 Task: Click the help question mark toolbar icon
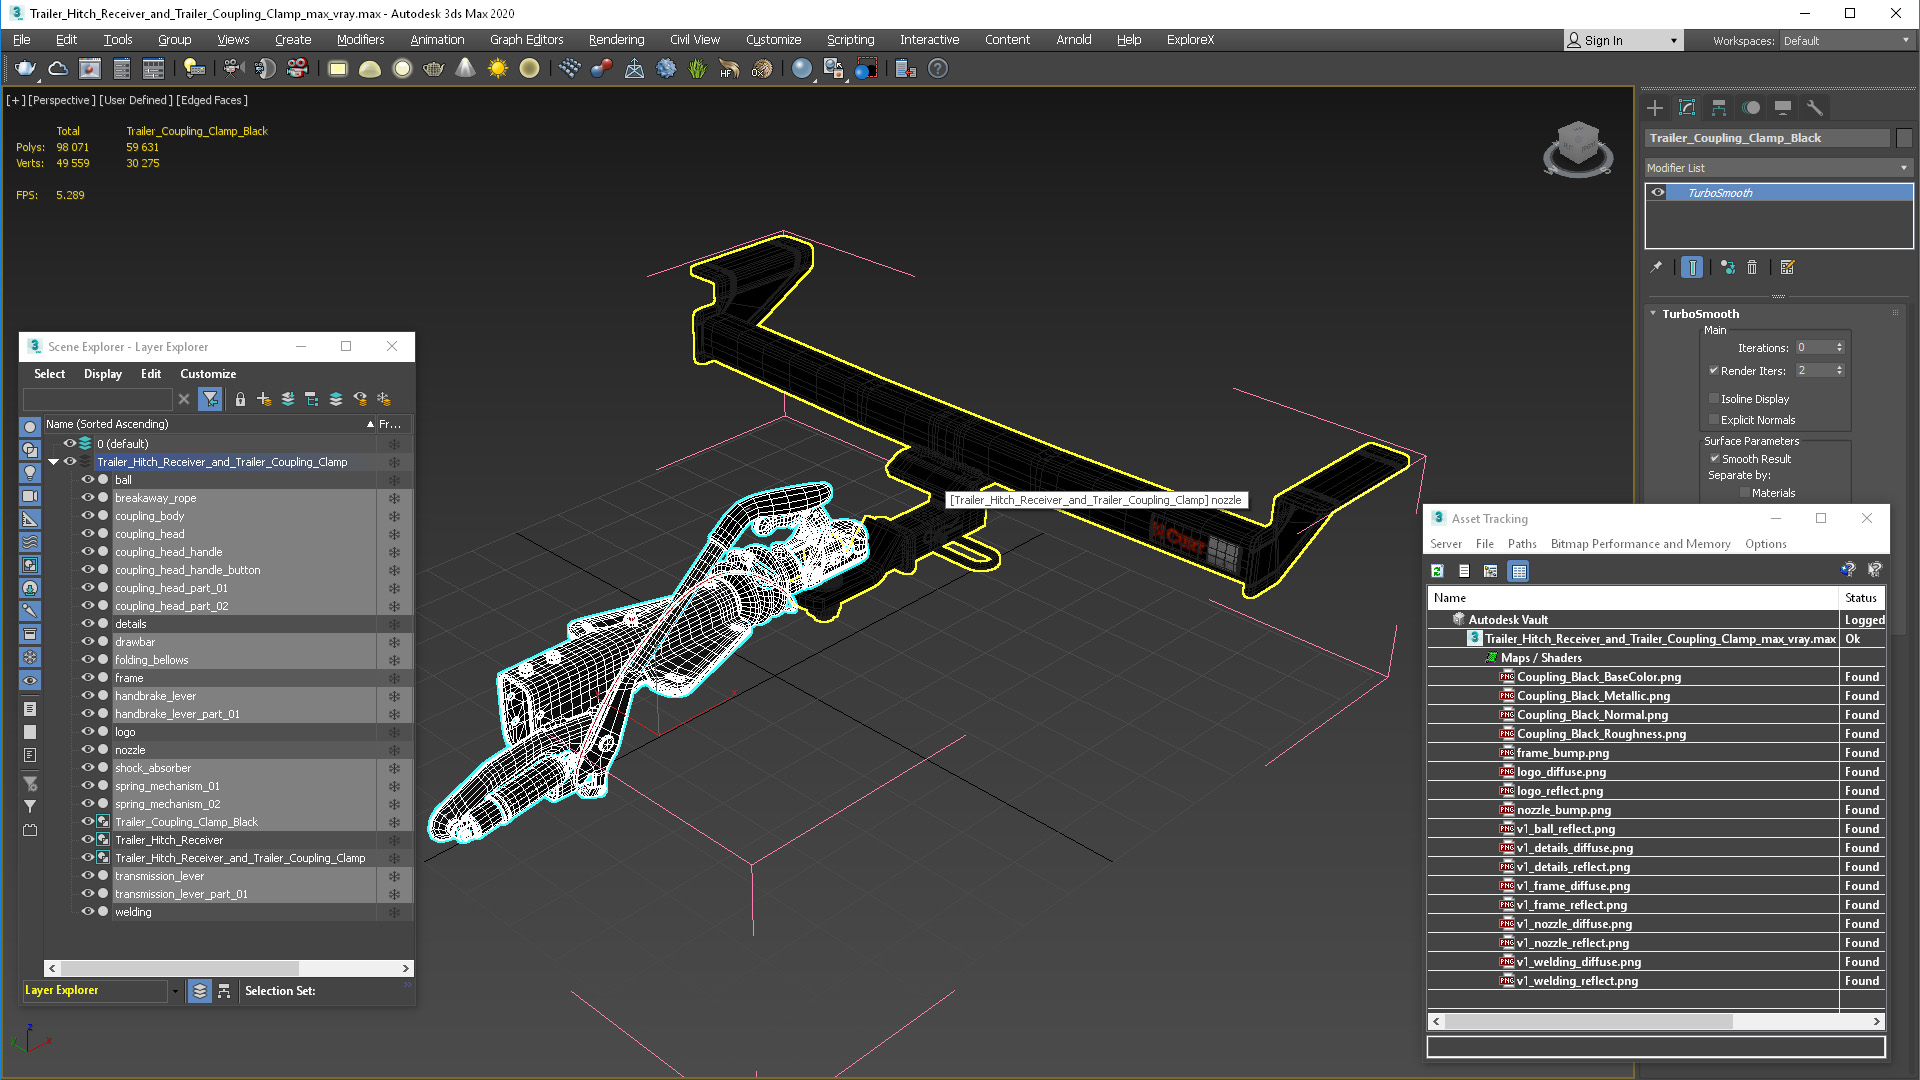point(937,68)
